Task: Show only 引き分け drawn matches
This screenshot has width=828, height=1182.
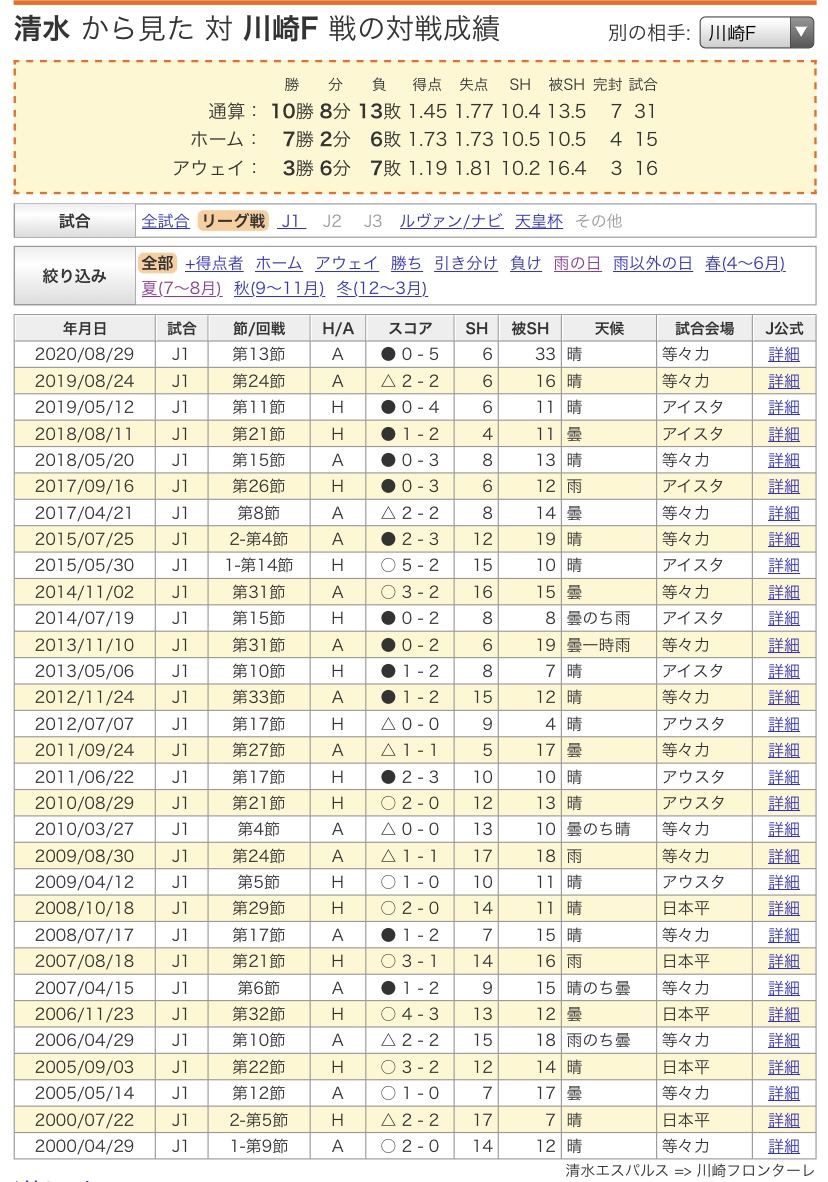Action: [x=465, y=263]
